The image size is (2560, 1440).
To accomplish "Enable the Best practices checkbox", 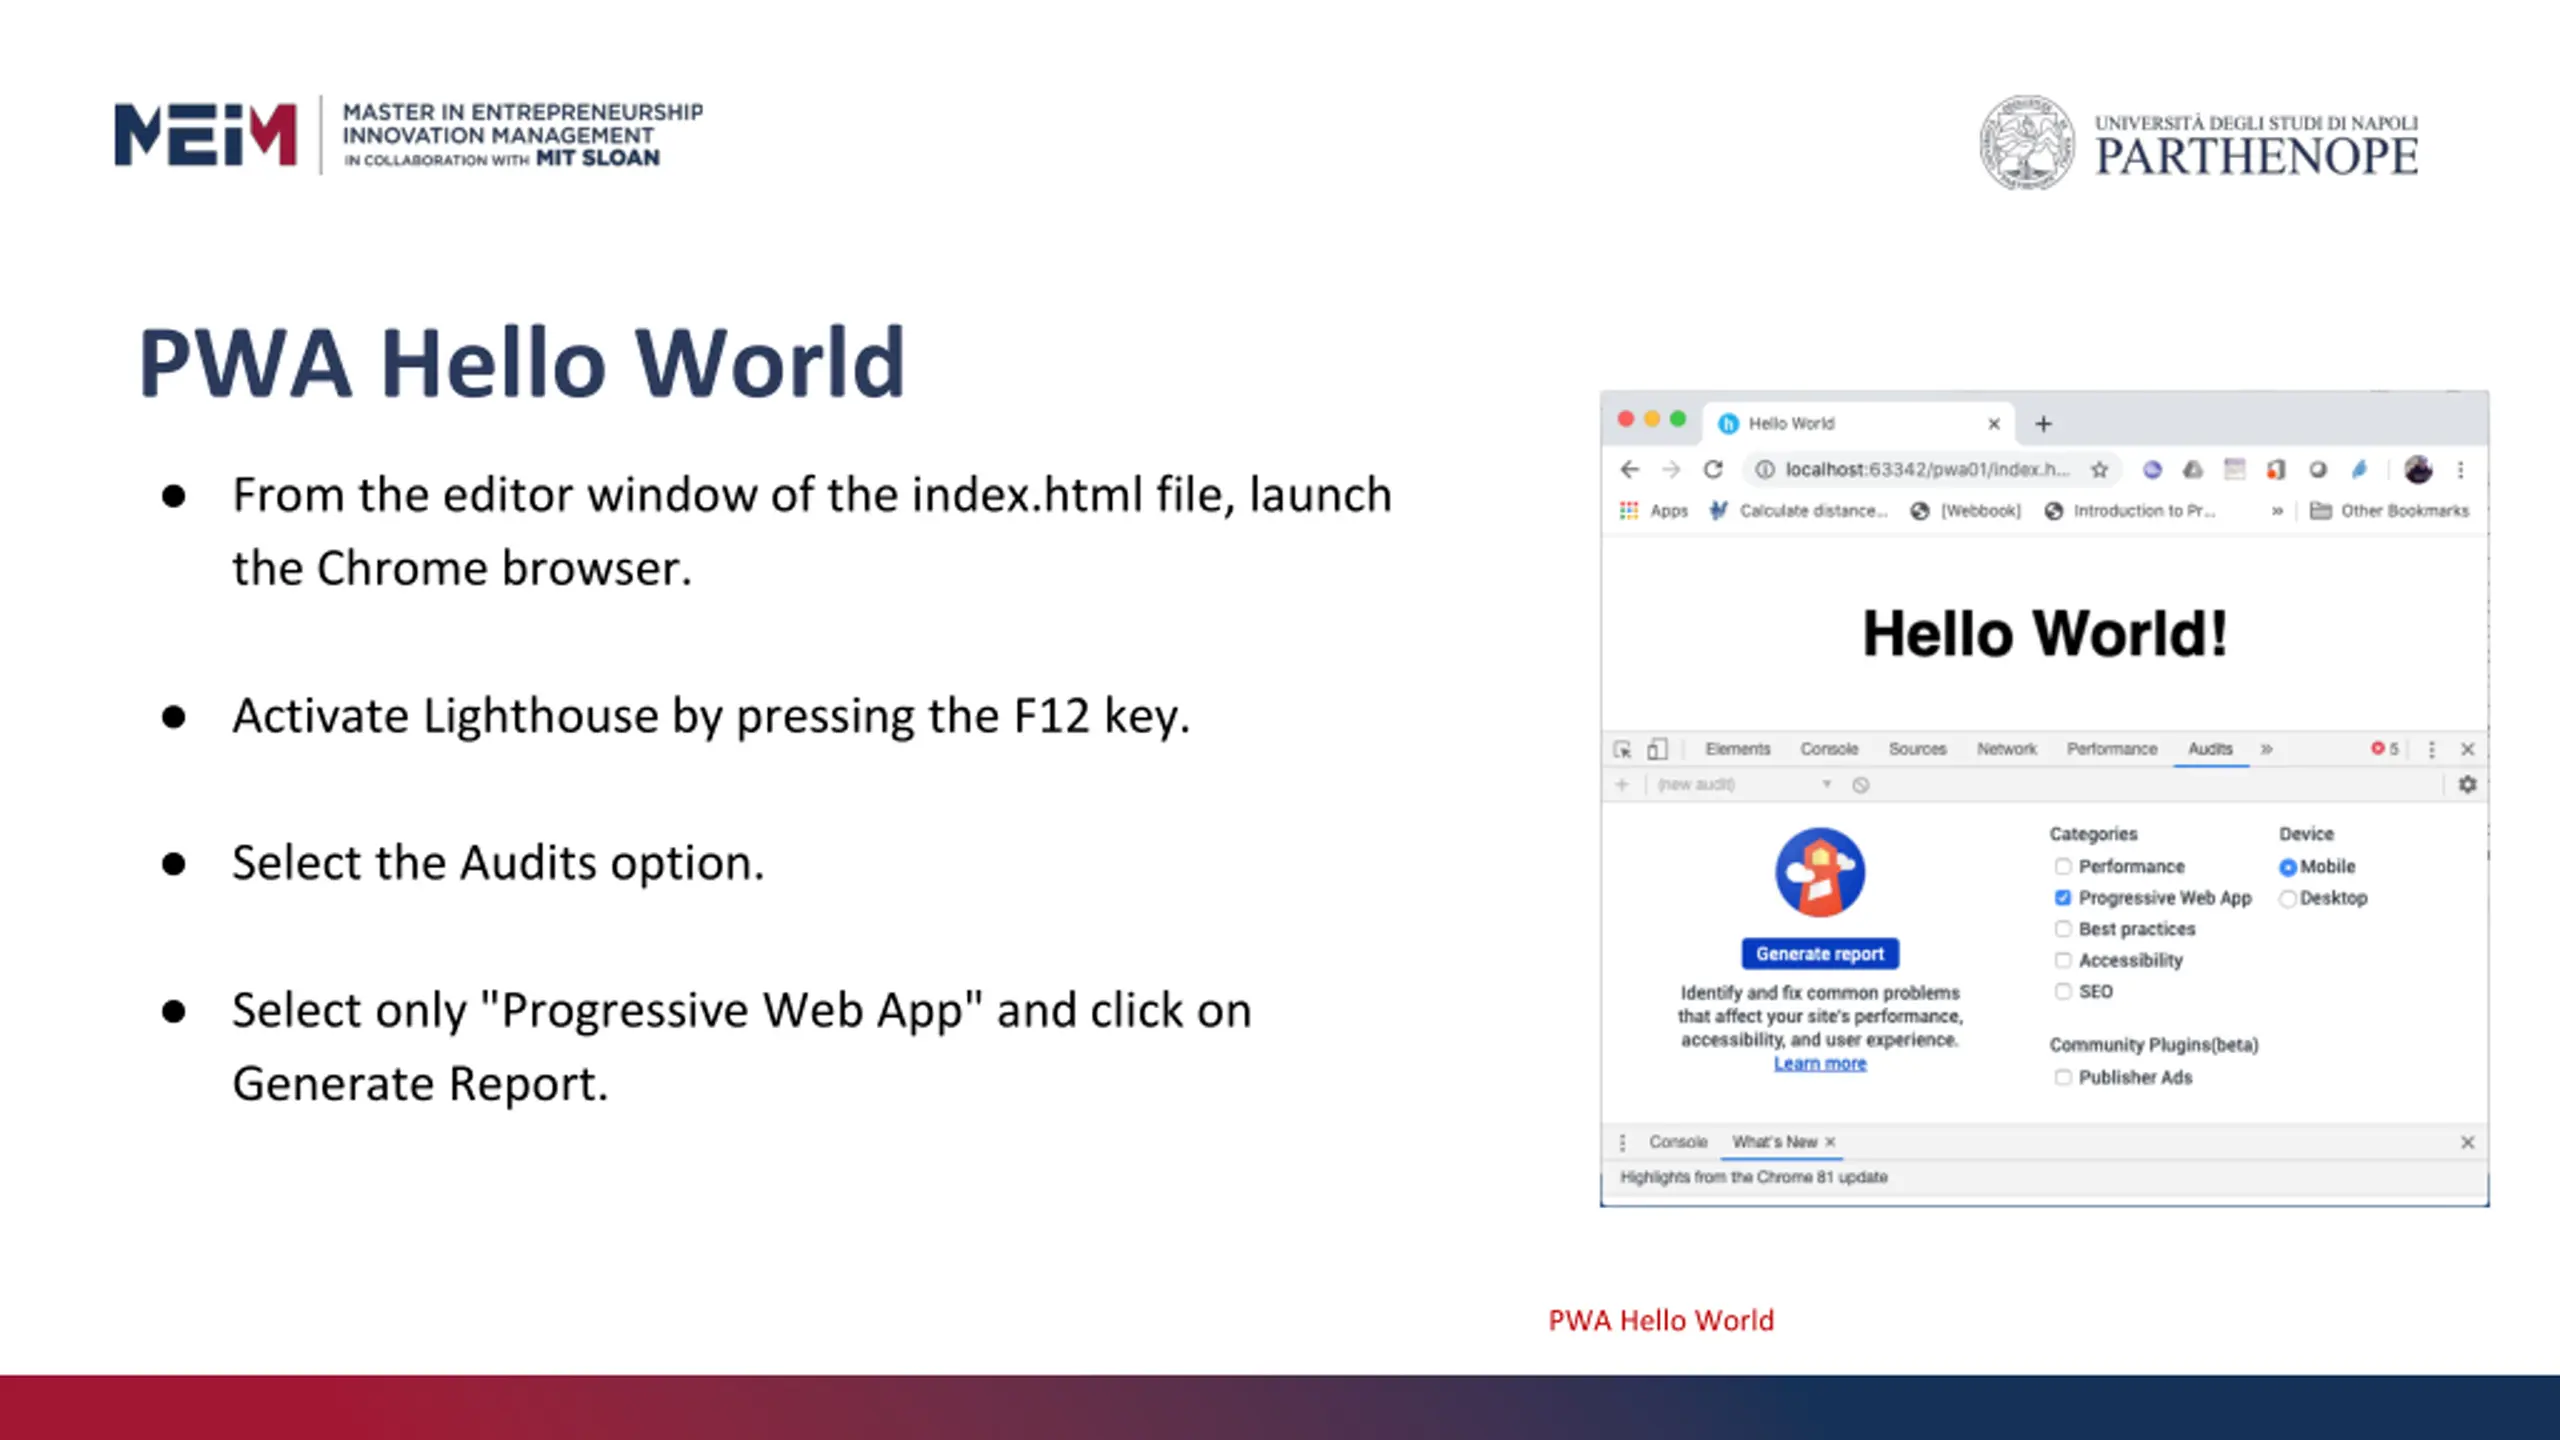I will [2062, 929].
